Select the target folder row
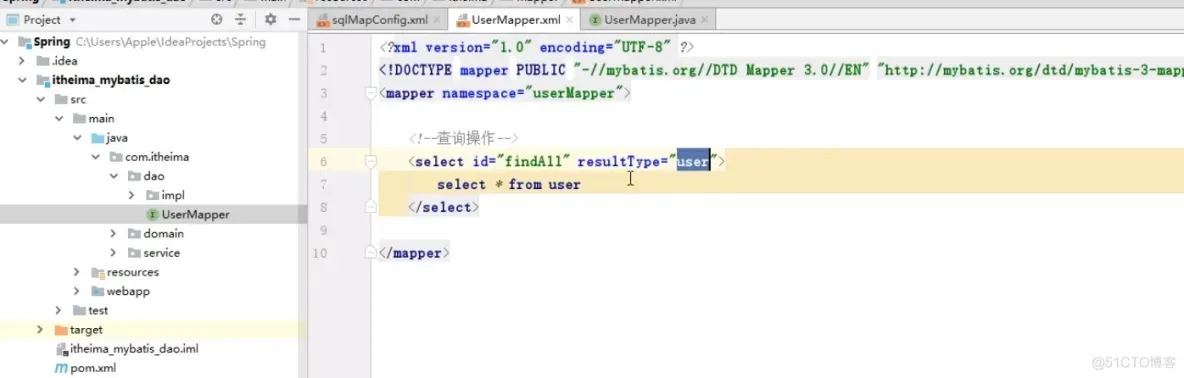The width and height of the screenshot is (1184, 378). (x=153, y=330)
